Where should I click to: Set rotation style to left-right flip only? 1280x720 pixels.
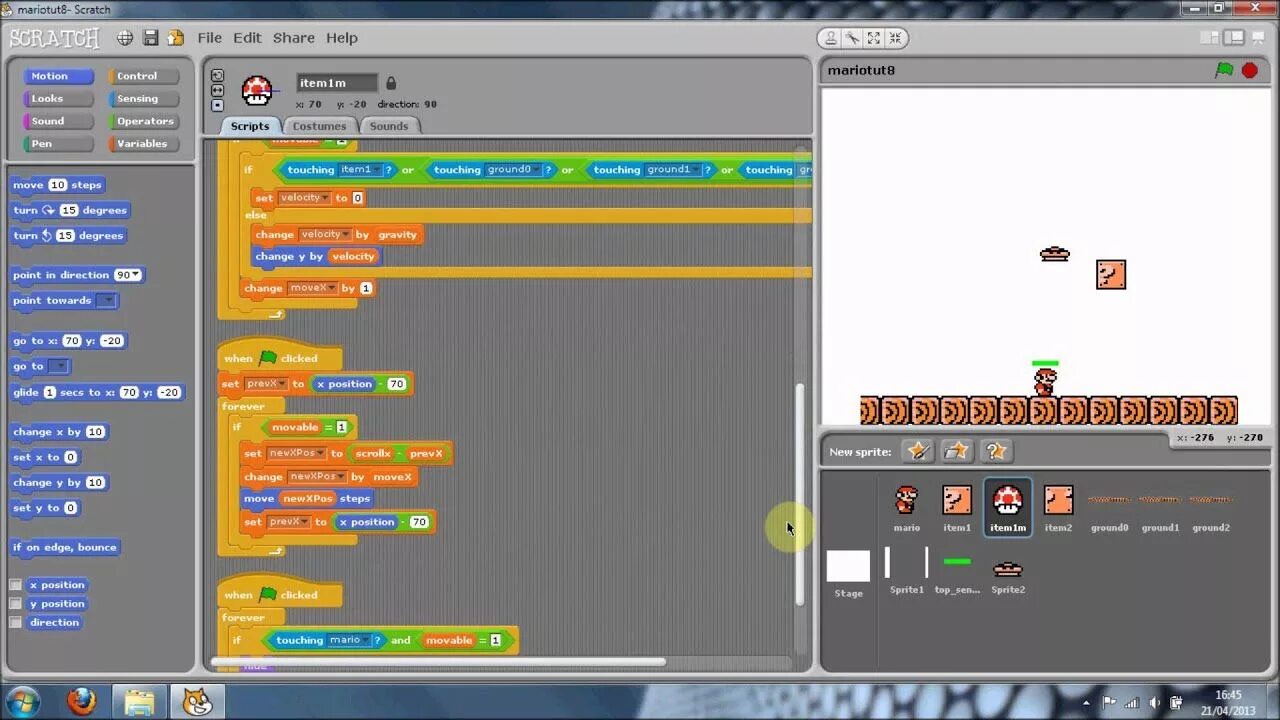[217, 90]
